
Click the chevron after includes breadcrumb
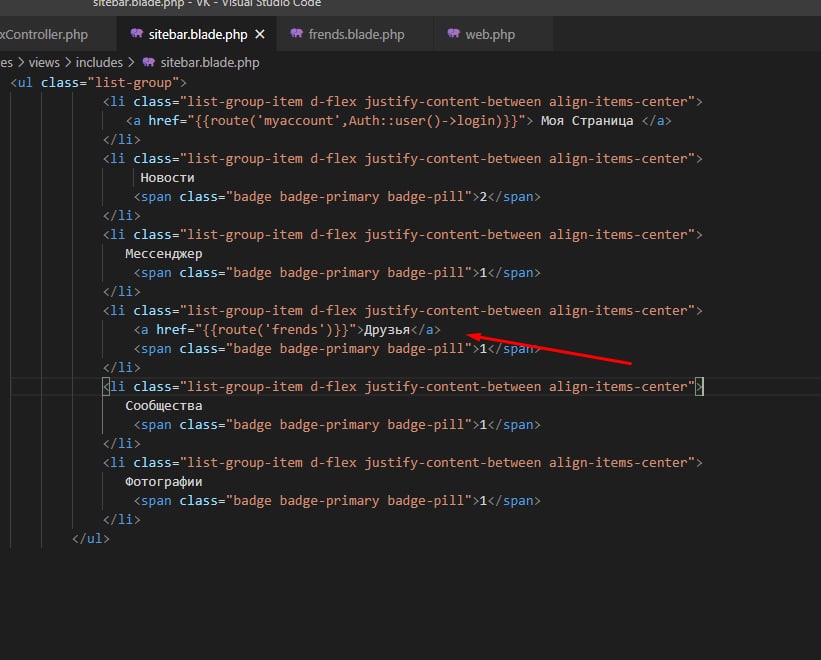[131, 62]
